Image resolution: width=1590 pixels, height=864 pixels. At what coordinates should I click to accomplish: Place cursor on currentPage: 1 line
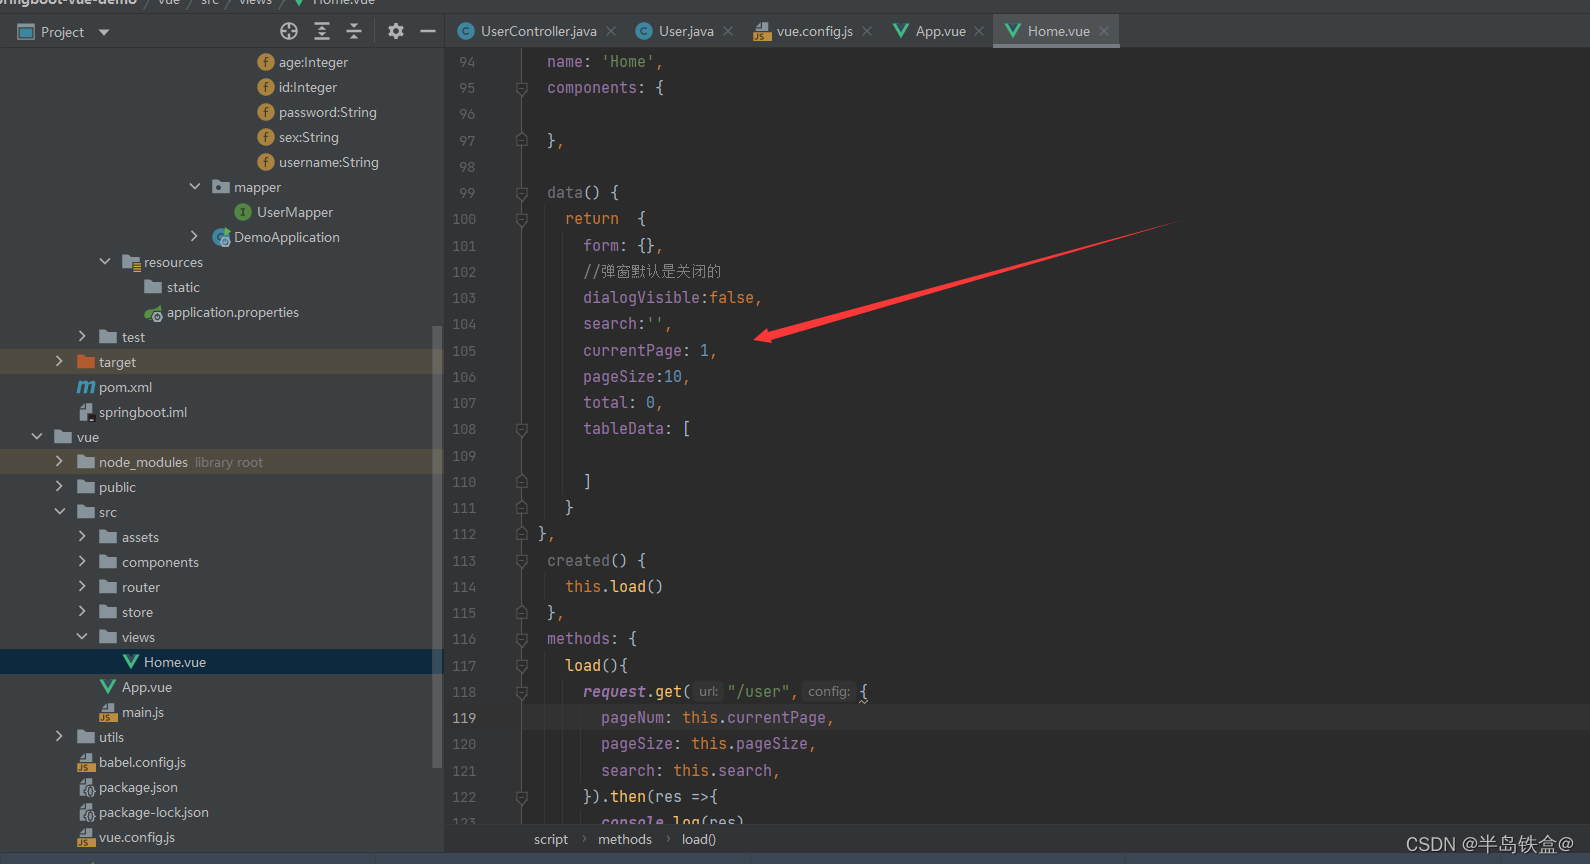pos(650,351)
